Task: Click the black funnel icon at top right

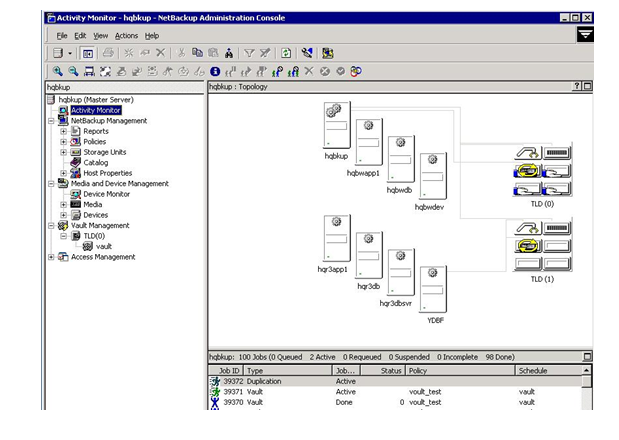Action: click(585, 34)
